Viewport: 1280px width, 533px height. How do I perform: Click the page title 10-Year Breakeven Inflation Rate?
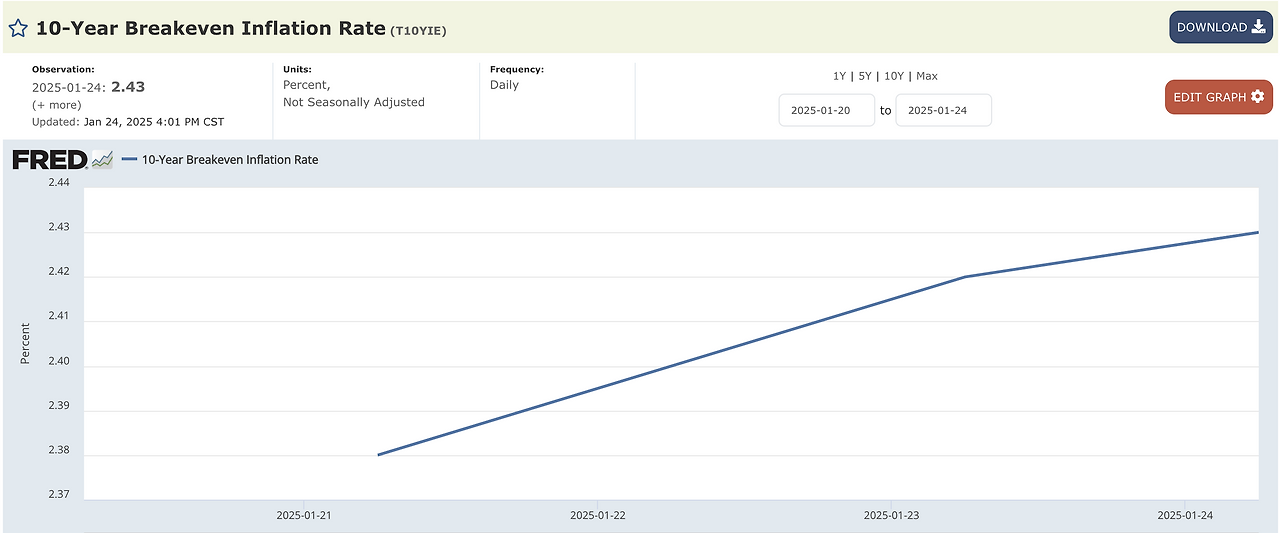click(x=211, y=28)
